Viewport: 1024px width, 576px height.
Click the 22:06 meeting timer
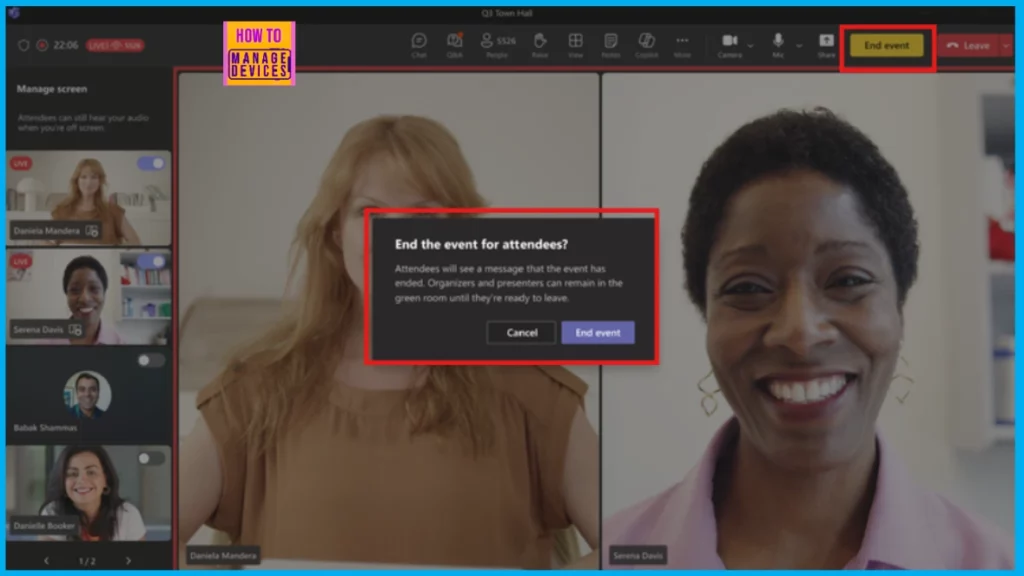(x=65, y=45)
